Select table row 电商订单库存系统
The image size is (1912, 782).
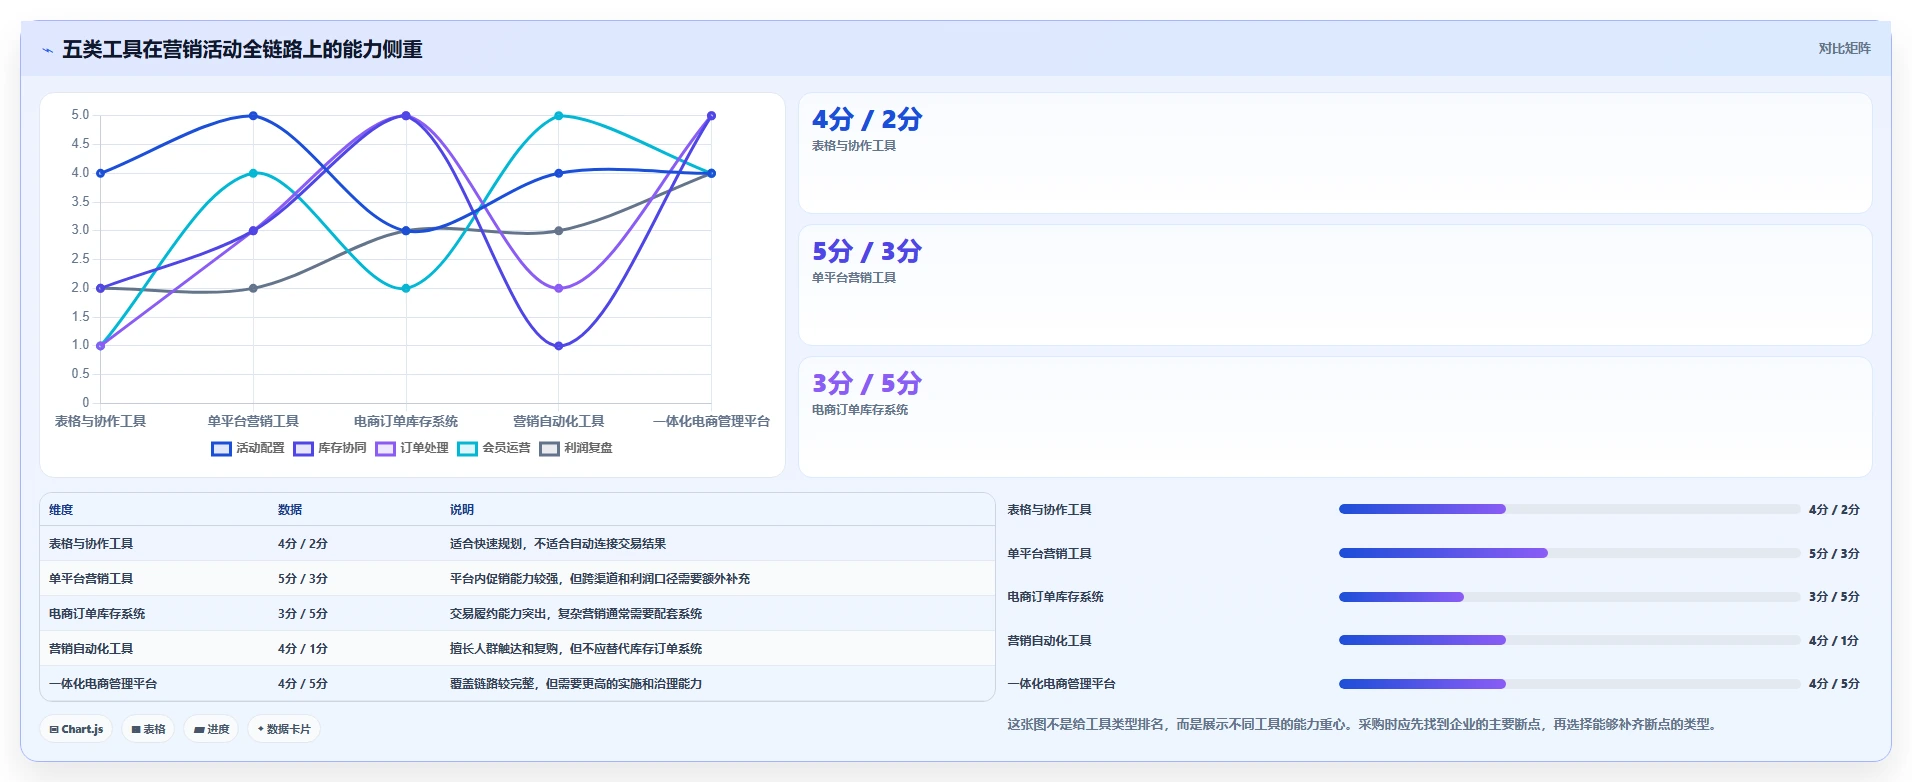click(x=517, y=613)
